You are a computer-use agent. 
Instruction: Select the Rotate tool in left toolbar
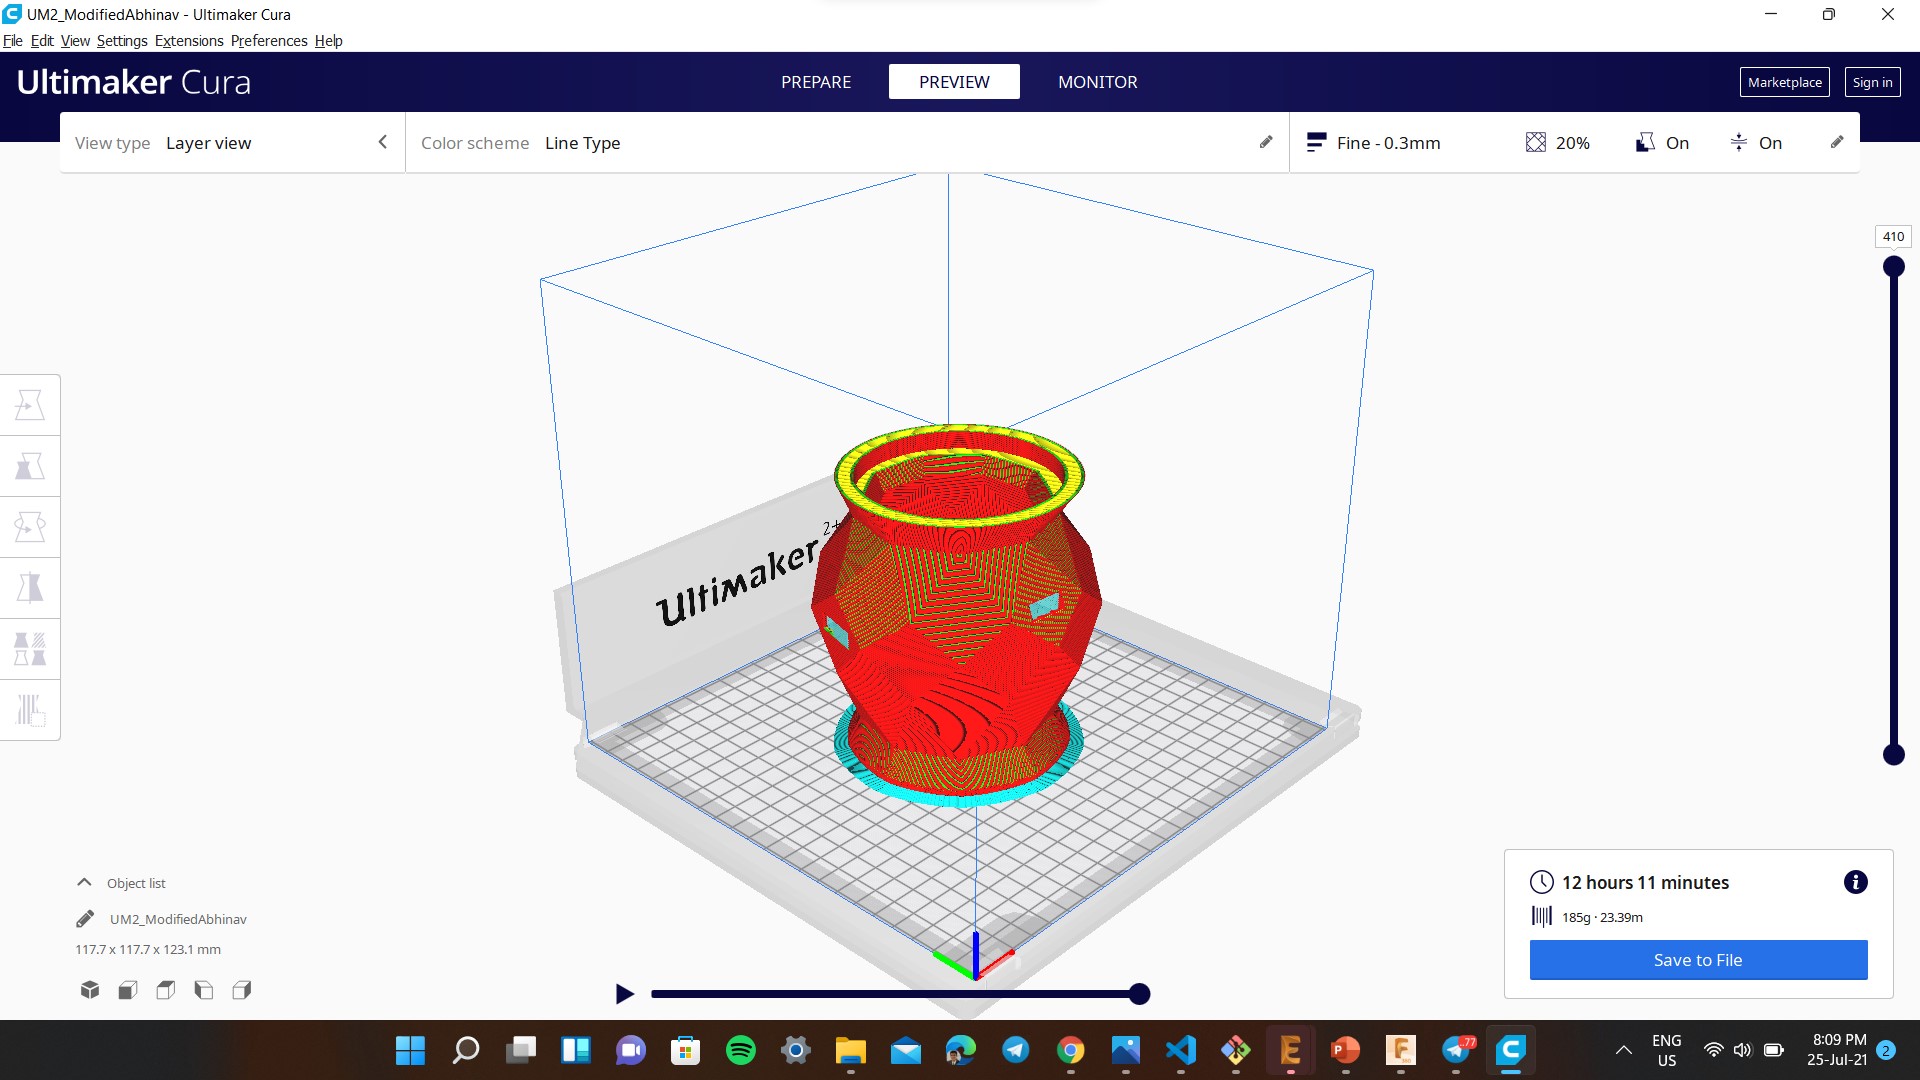point(30,527)
